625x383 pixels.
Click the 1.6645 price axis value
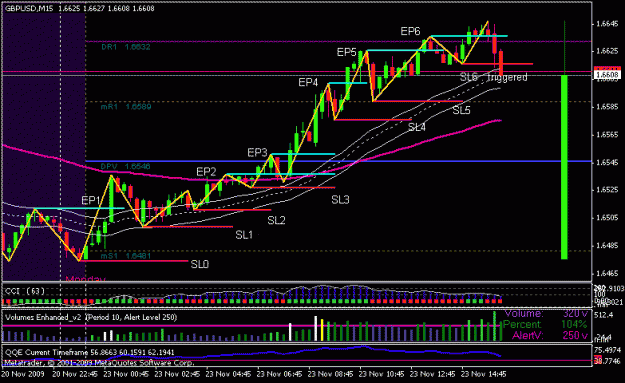(607, 24)
